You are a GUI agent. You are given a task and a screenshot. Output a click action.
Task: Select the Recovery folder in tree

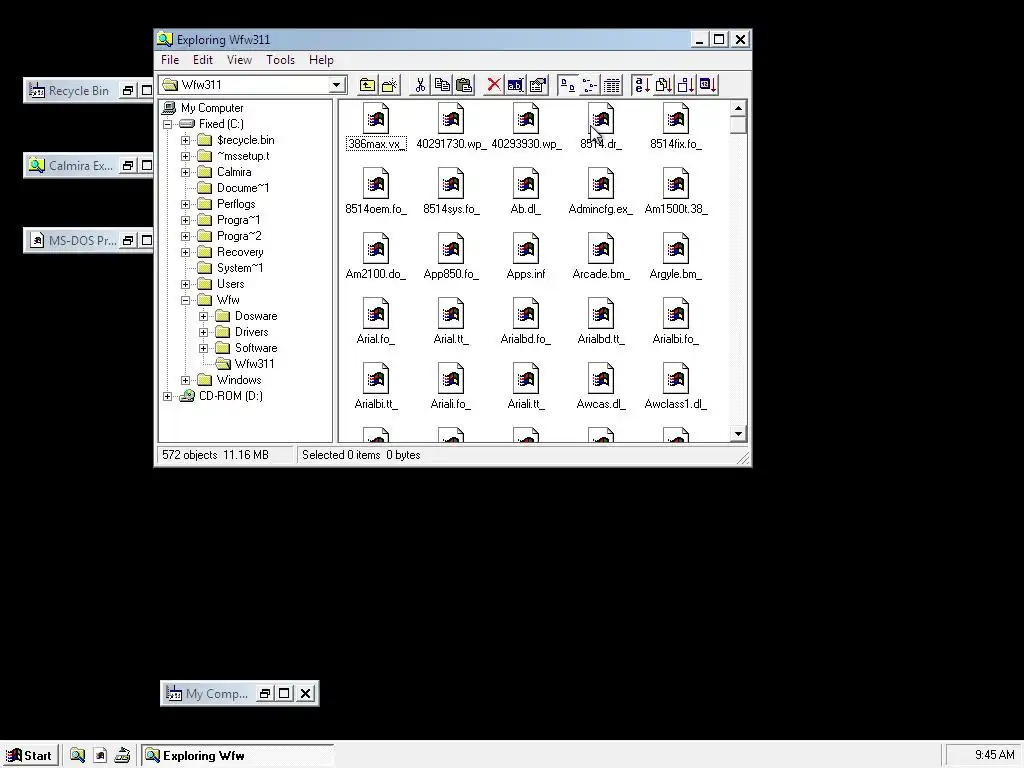[240, 252]
